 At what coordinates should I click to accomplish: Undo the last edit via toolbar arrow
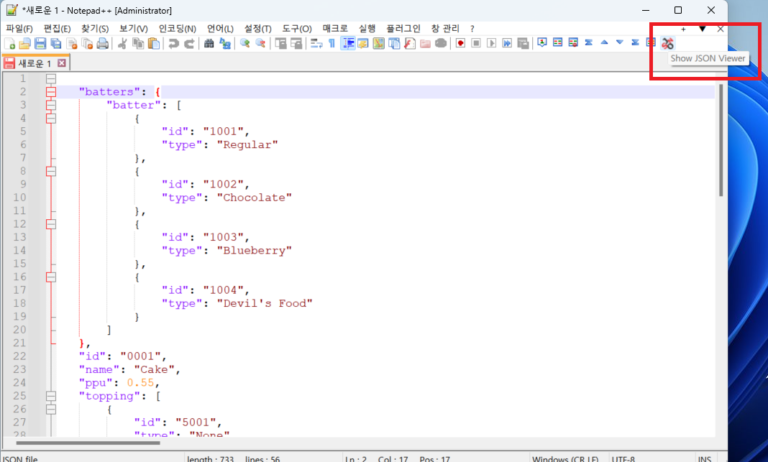click(173, 44)
